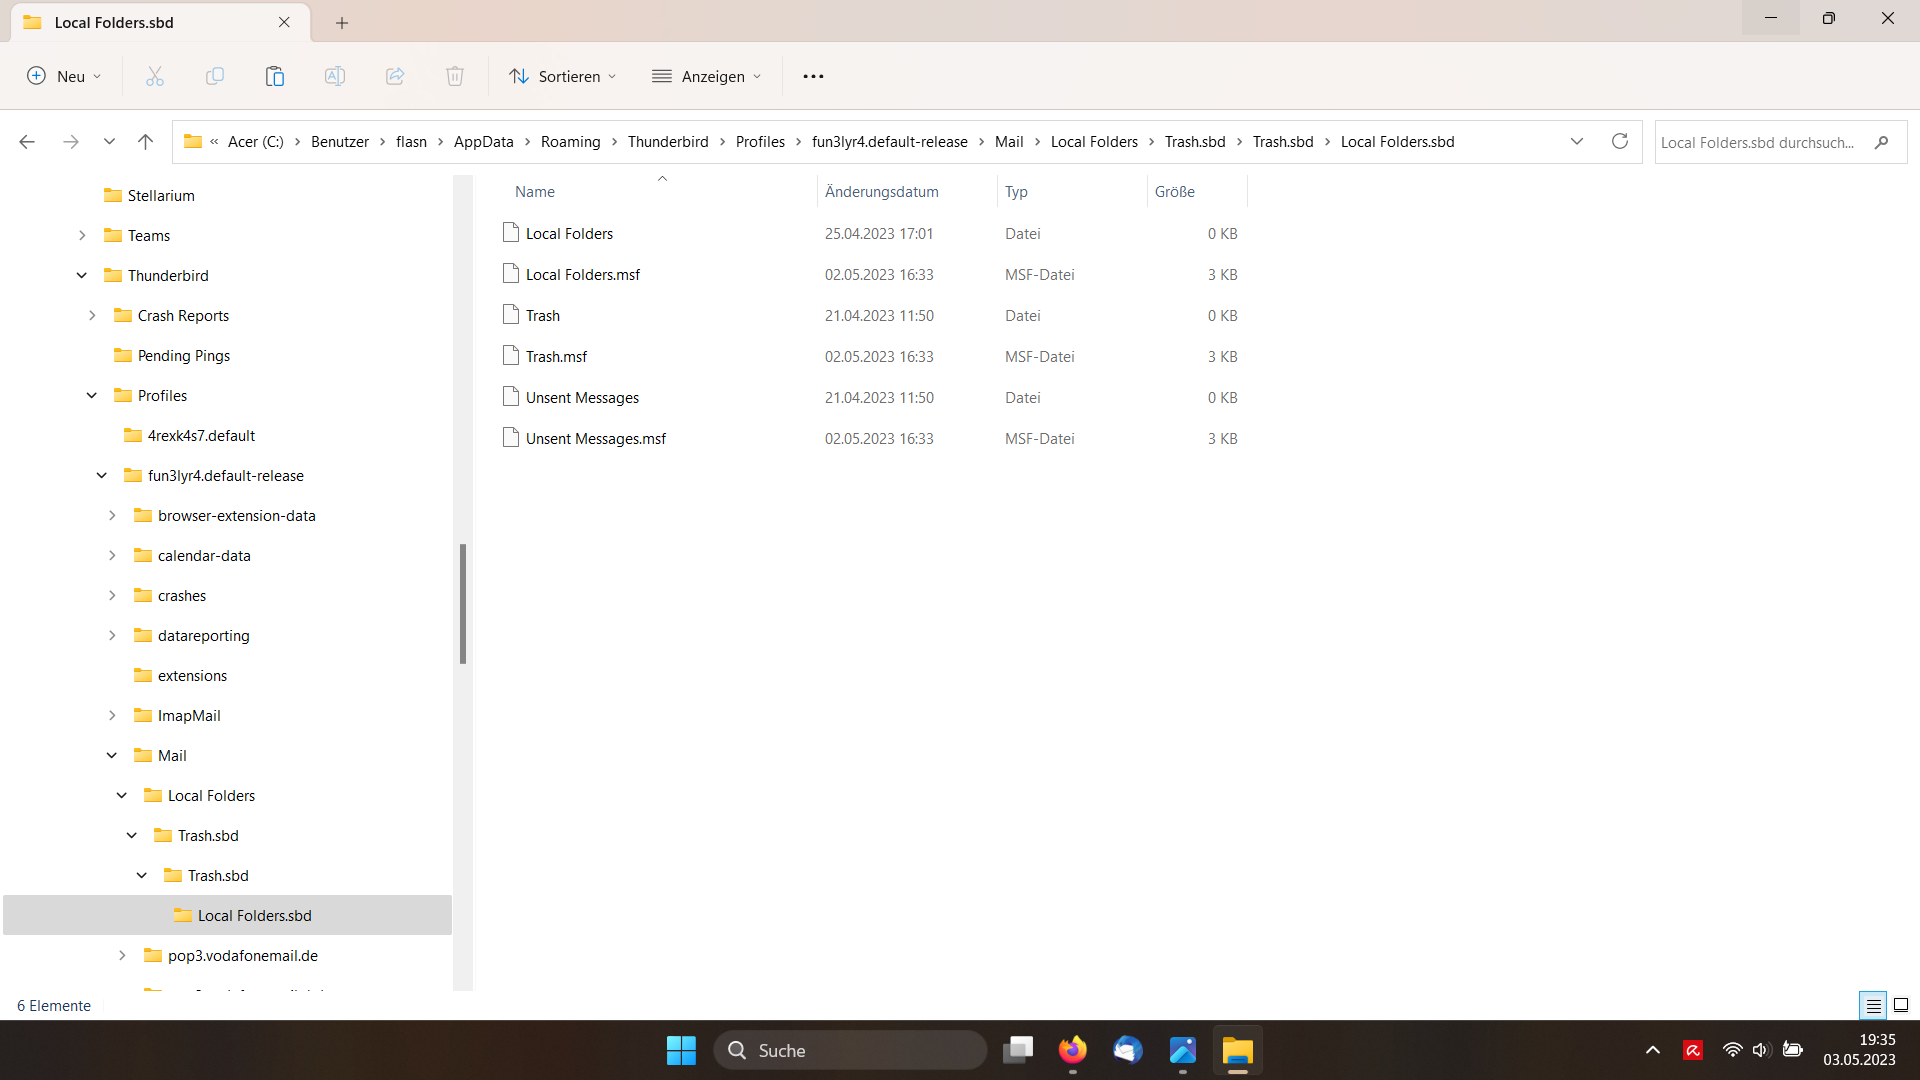
Task: Sort by Änderungsdatum column header
Action: [x=881, y=191]
